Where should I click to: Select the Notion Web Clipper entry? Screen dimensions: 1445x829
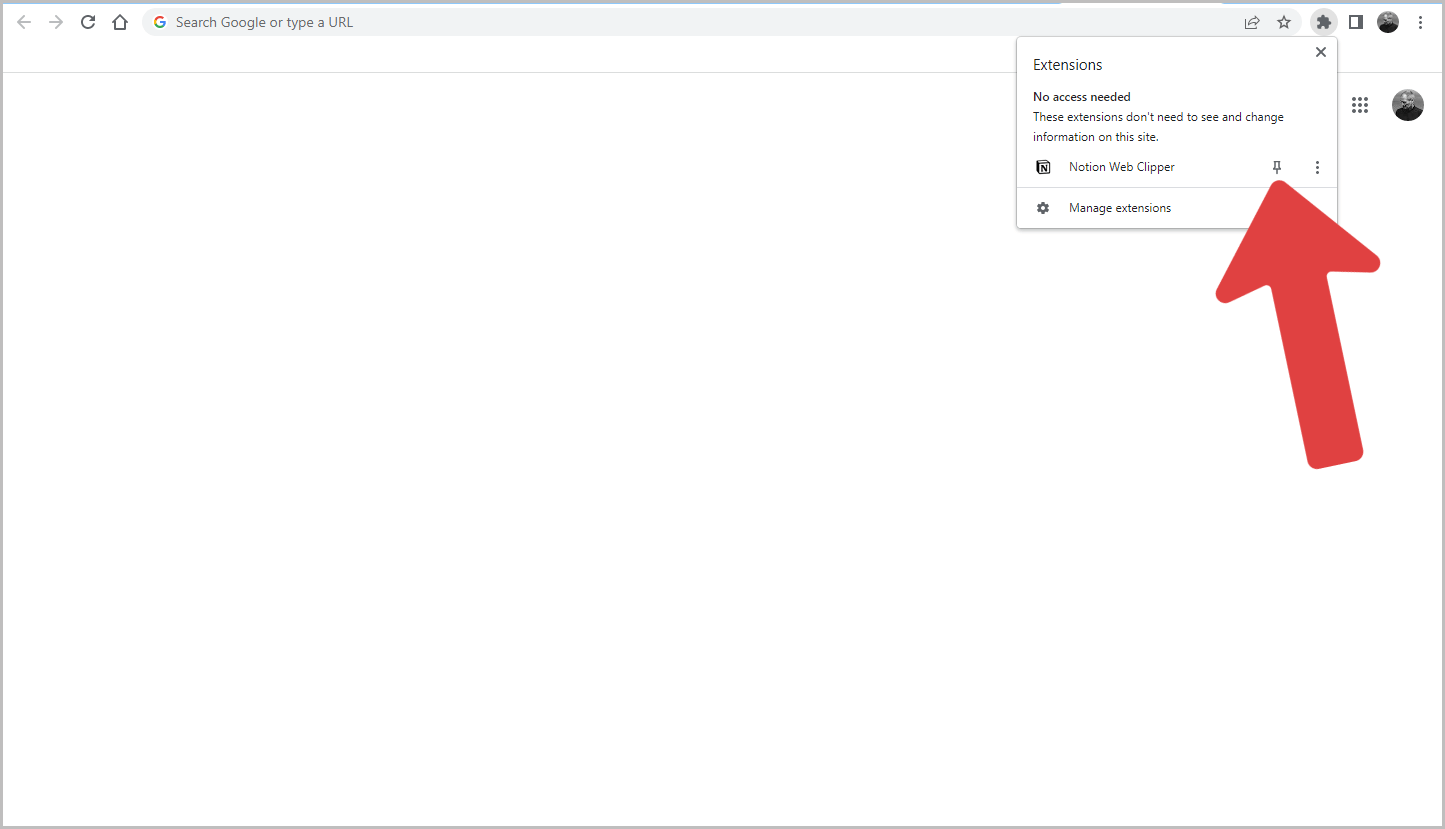[1121, 167]
